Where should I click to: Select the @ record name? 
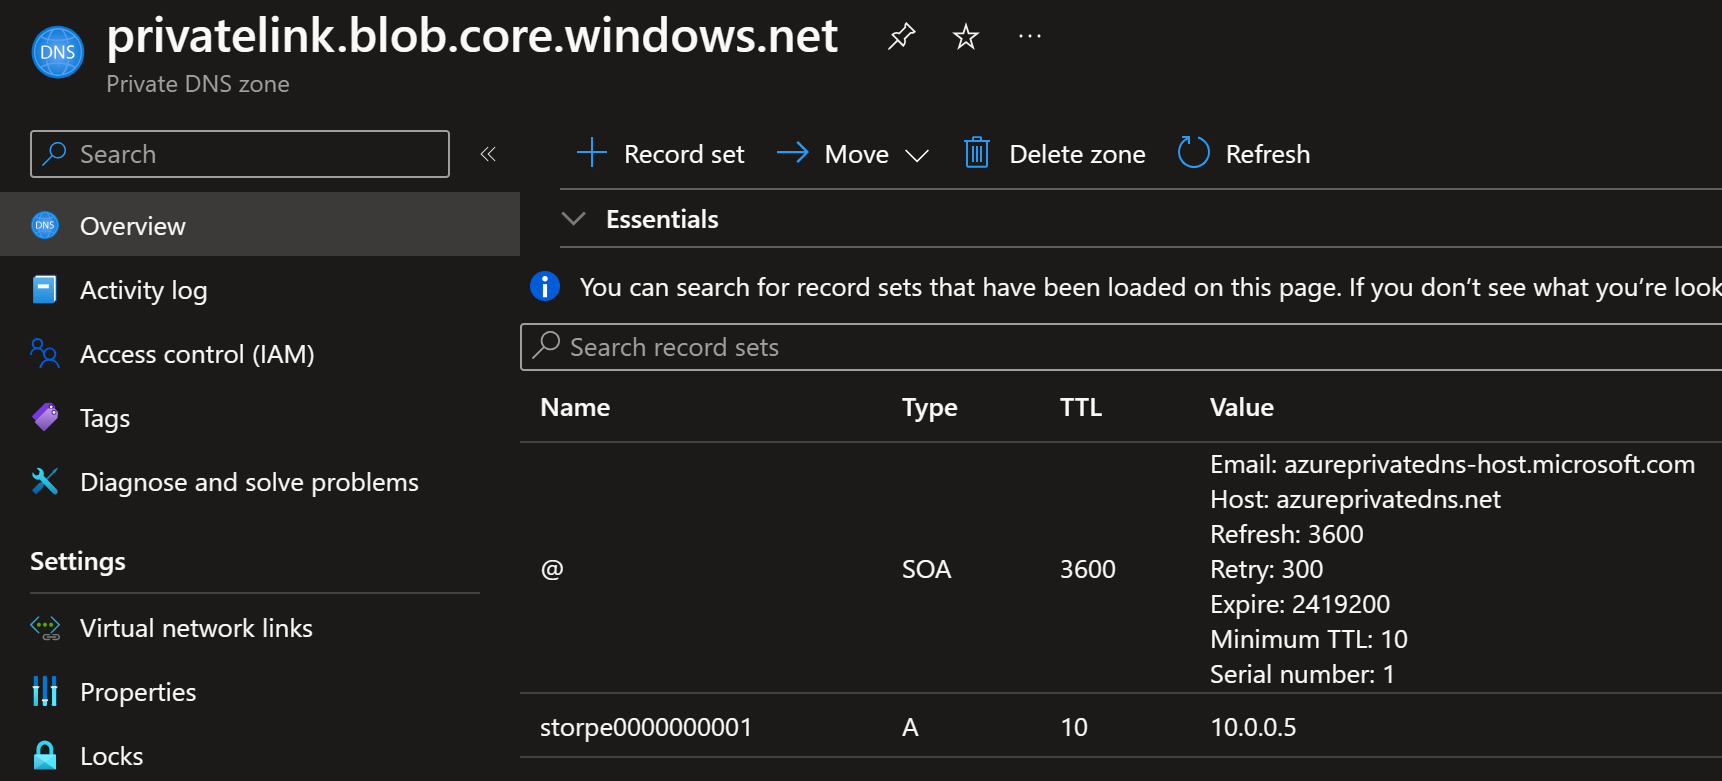click(552, 569)
